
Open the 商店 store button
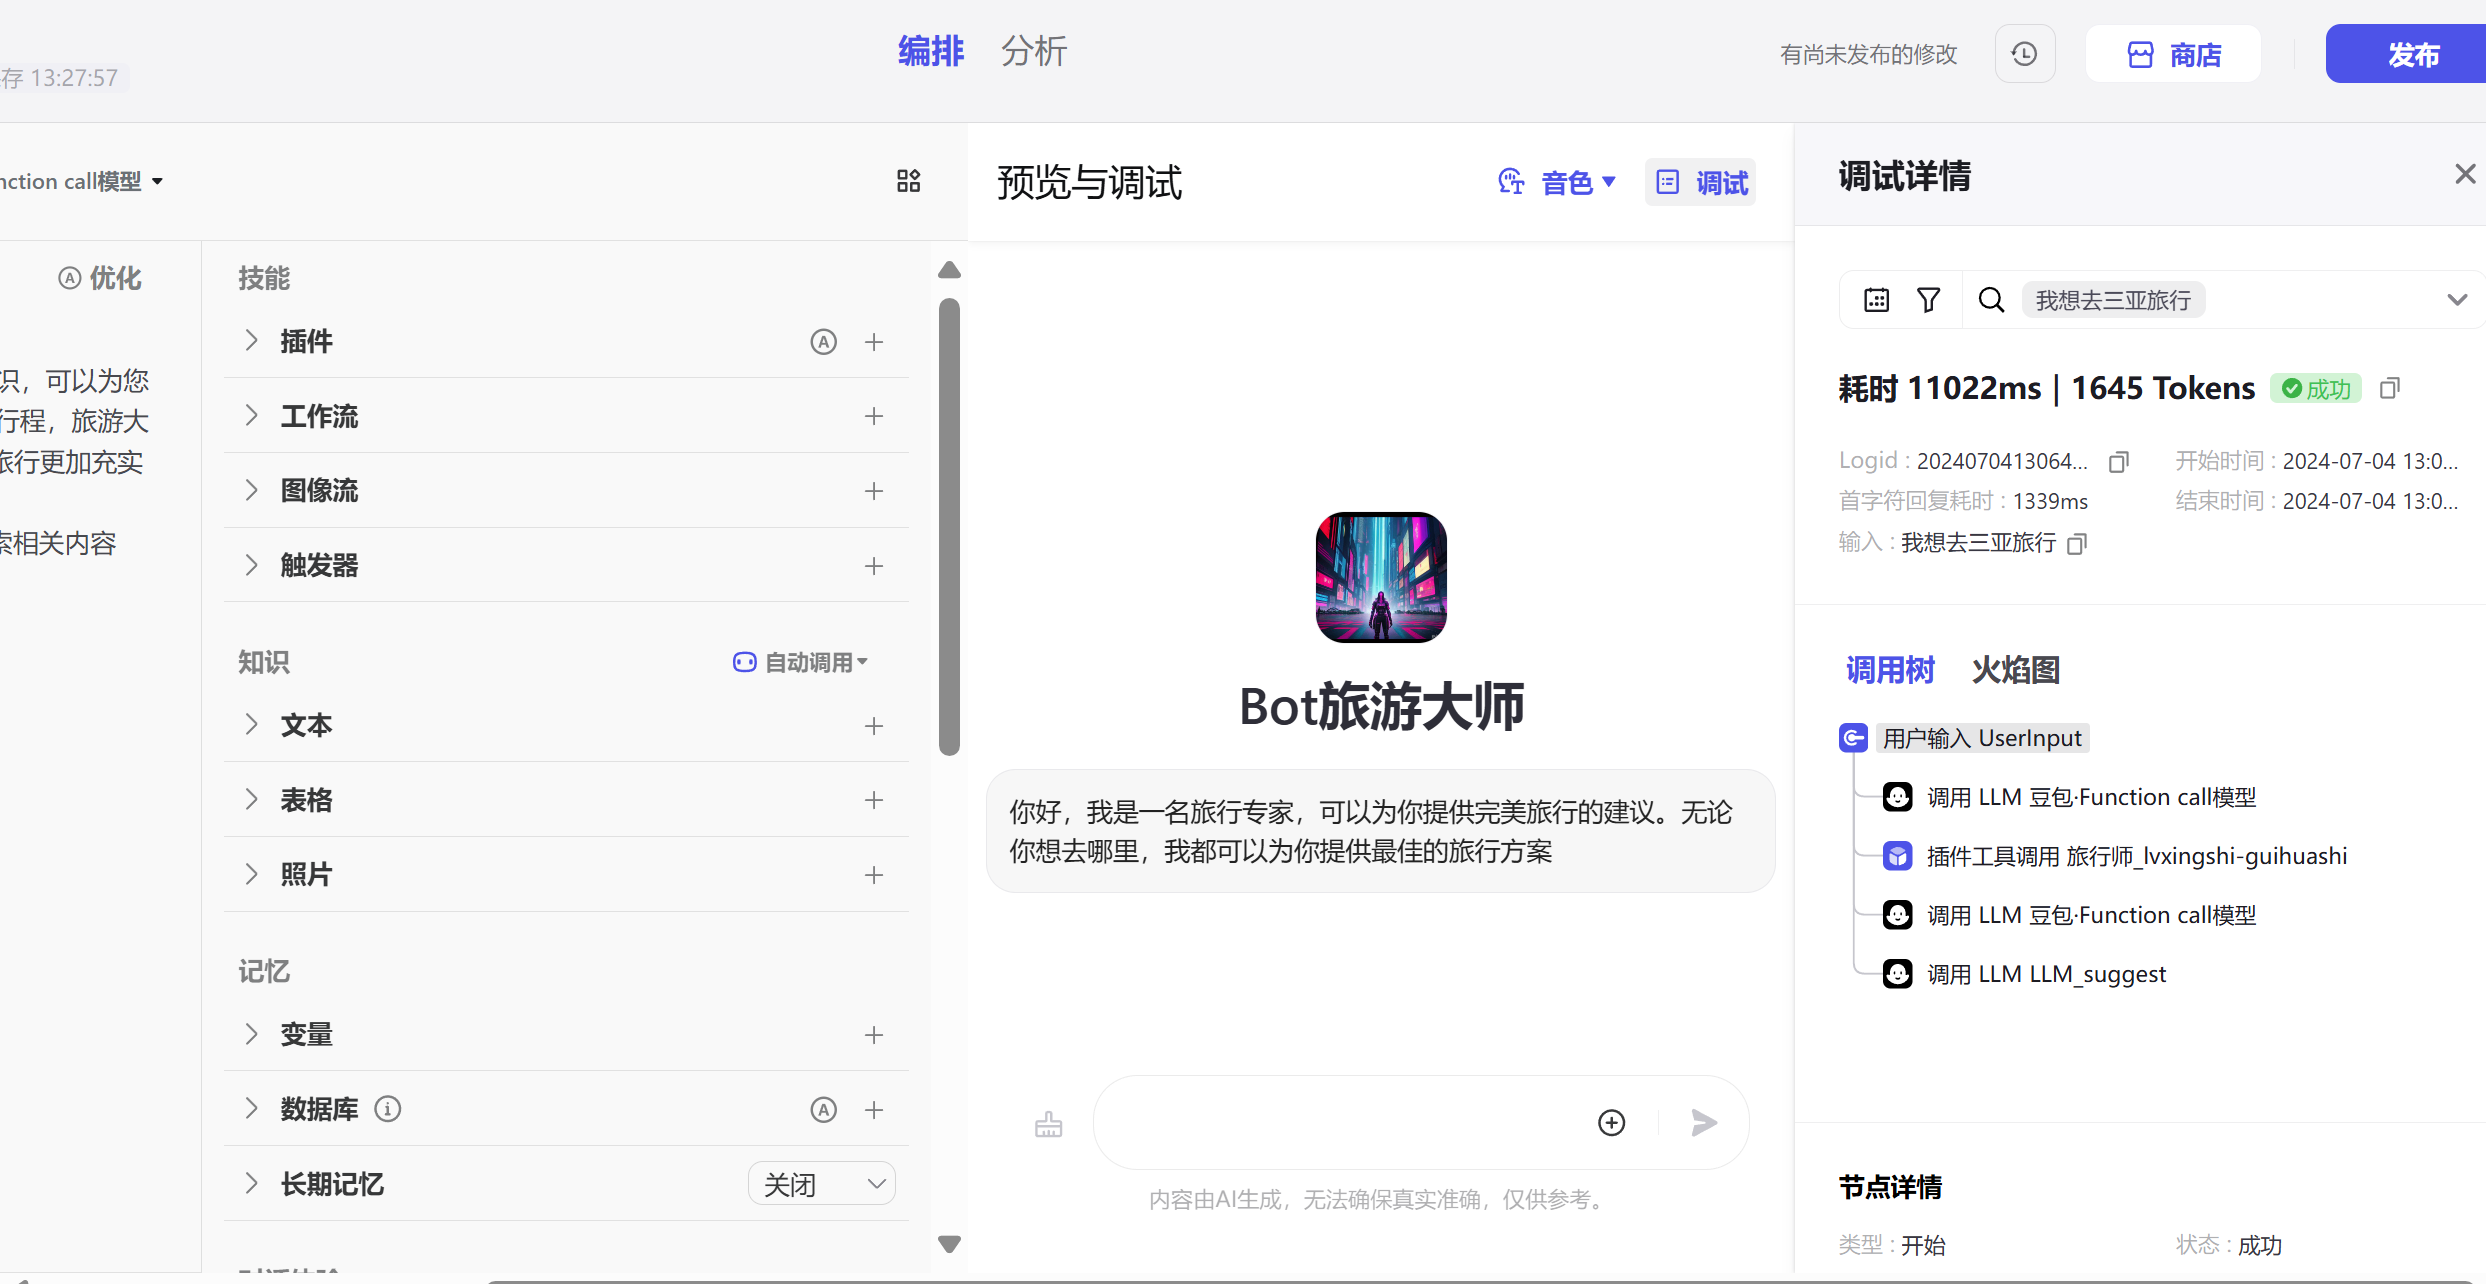(x=2173, y=54)
